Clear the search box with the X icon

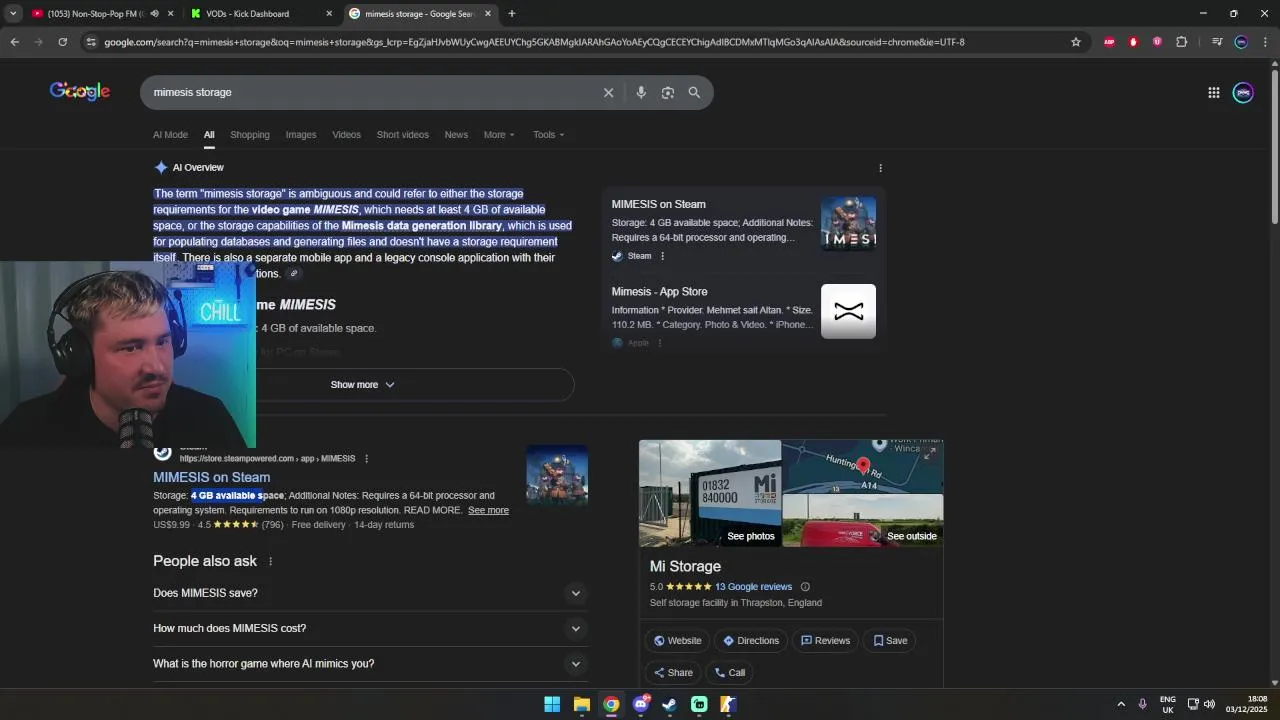tap(608, 92)
